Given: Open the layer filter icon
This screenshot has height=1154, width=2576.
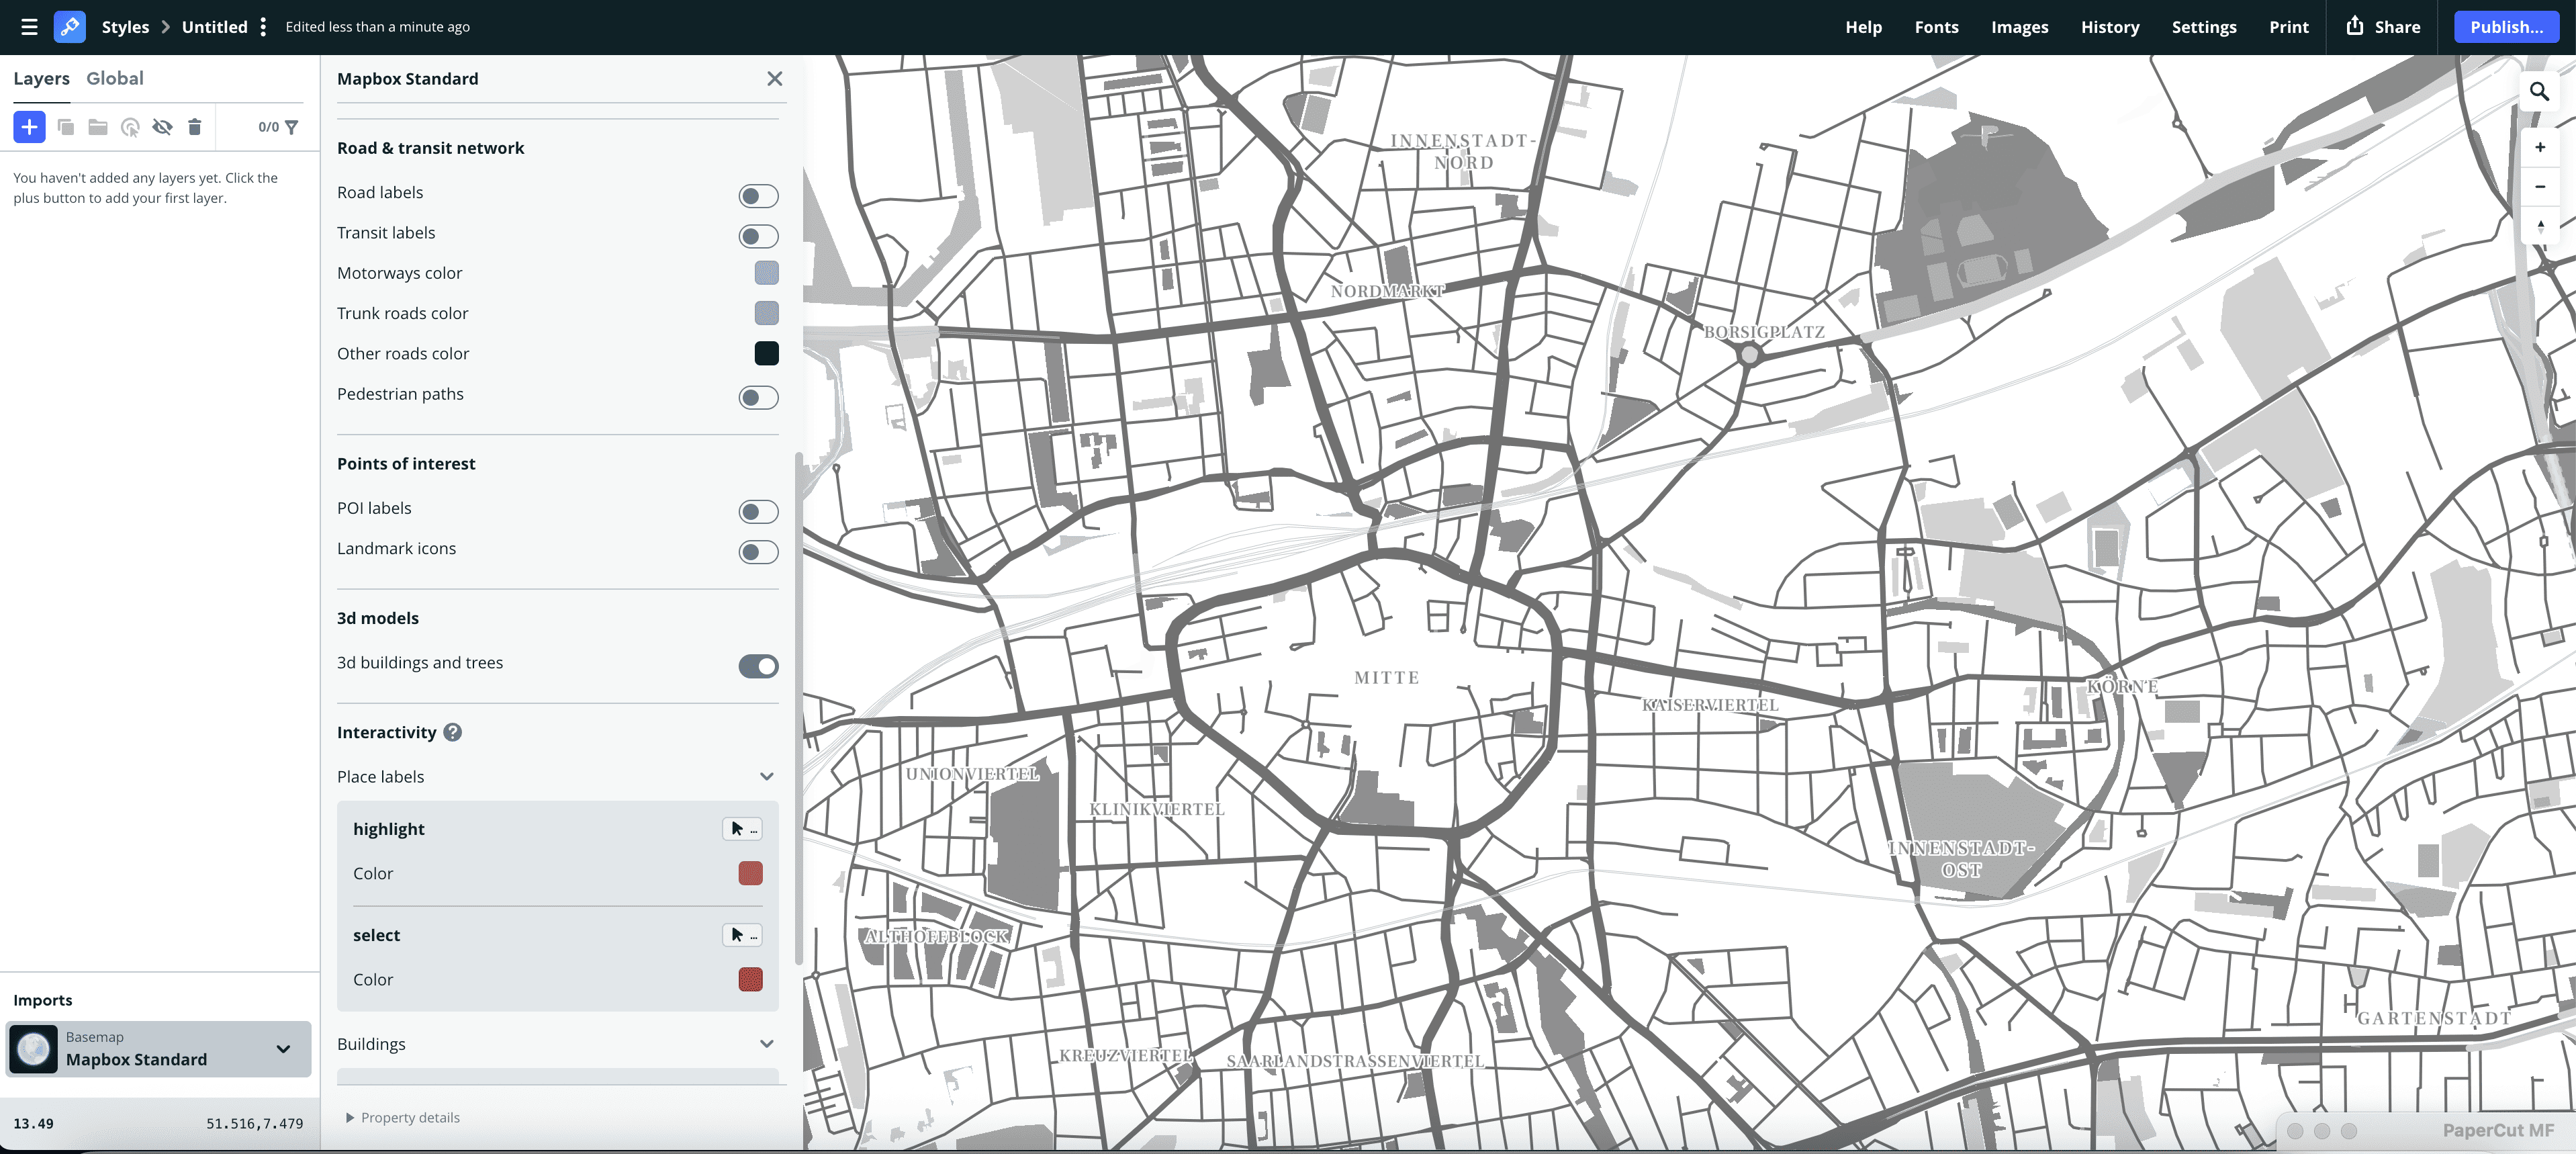Looking at the screenshot, I should pos(290,127).
